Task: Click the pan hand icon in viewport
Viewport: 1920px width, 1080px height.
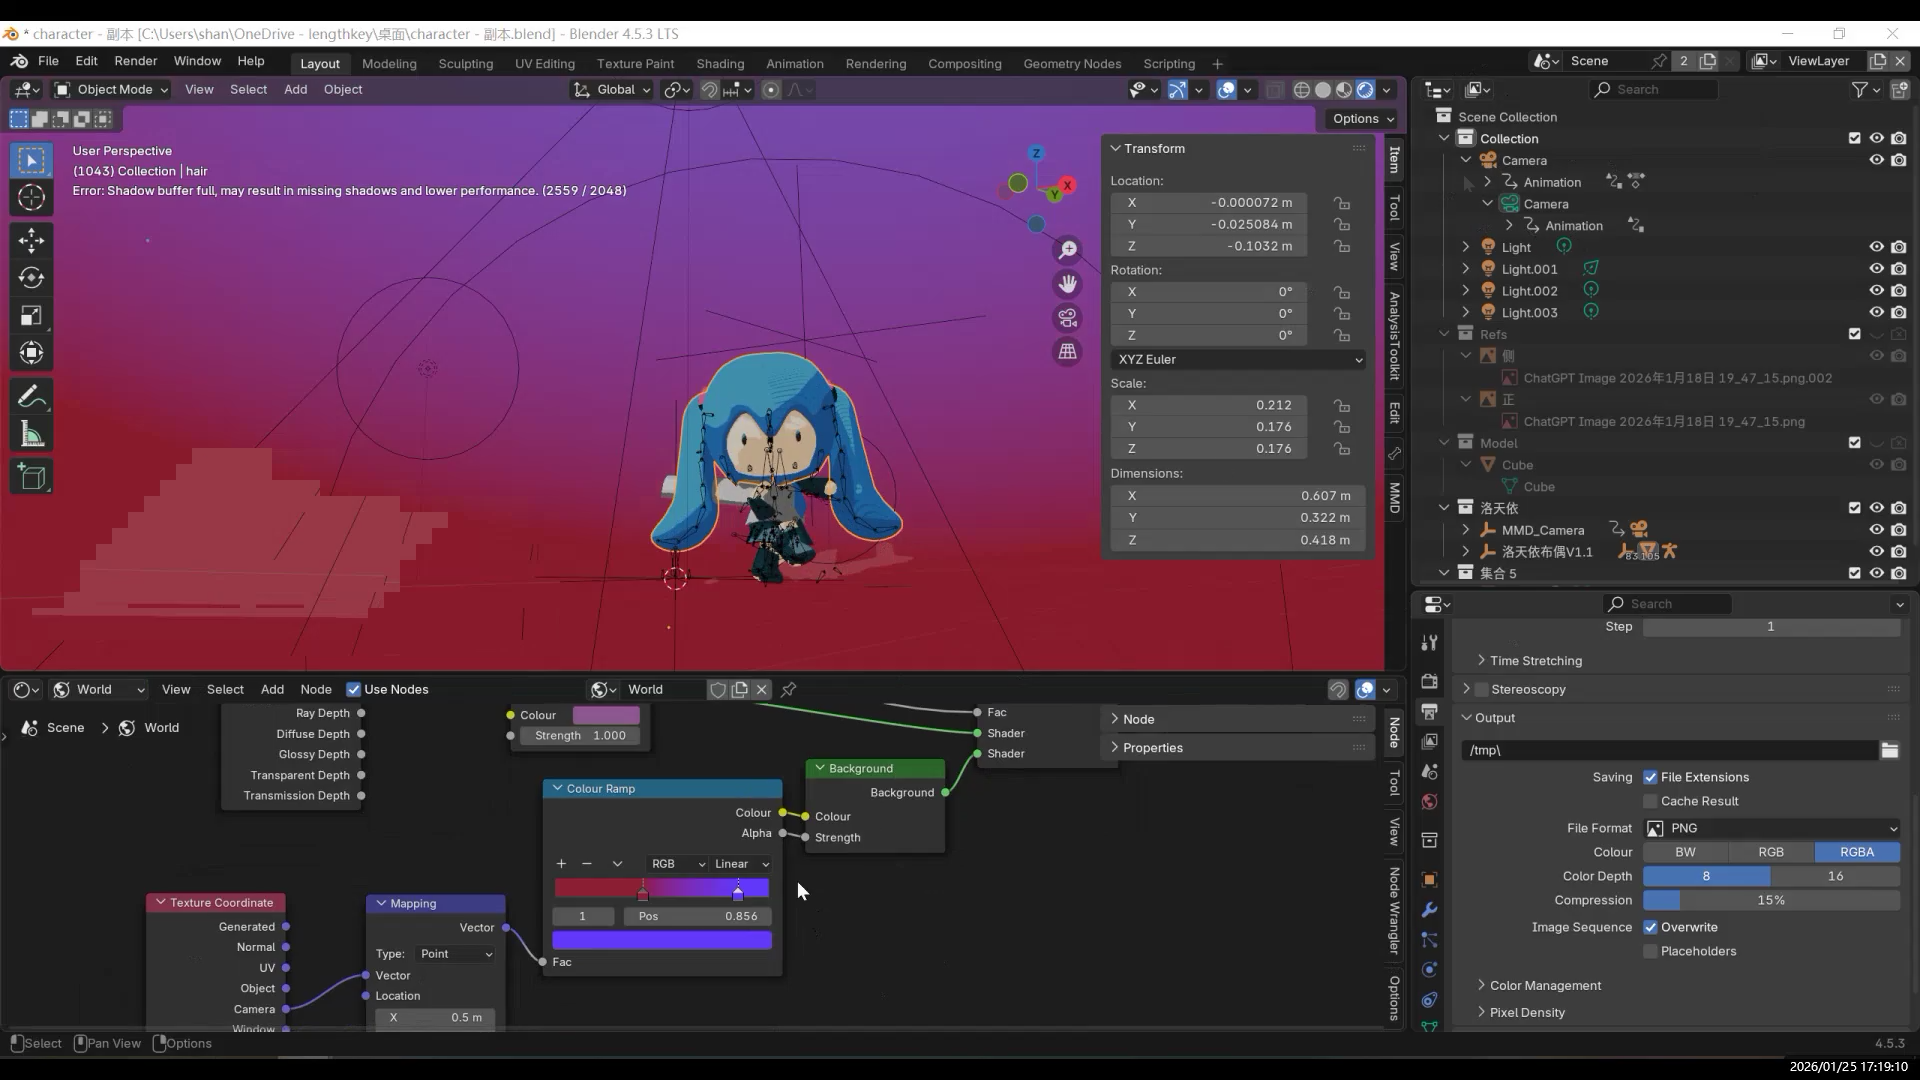Action: click(x=1068, y=284)
